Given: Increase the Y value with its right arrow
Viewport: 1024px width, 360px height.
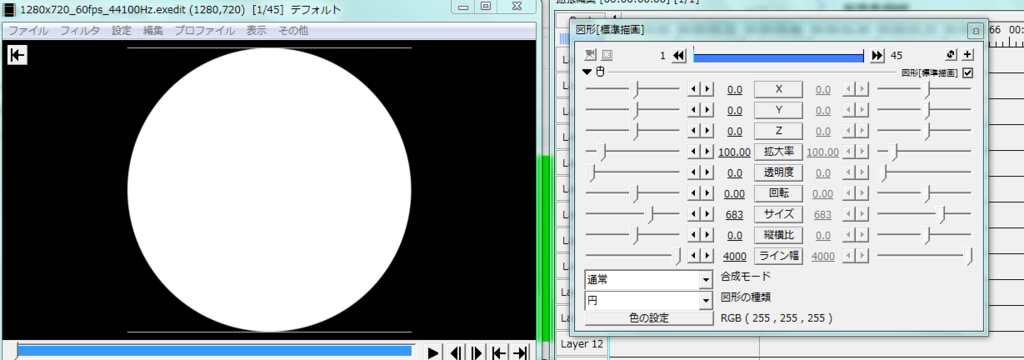Looking at the screenshot, I should click(x=707, y=110).
